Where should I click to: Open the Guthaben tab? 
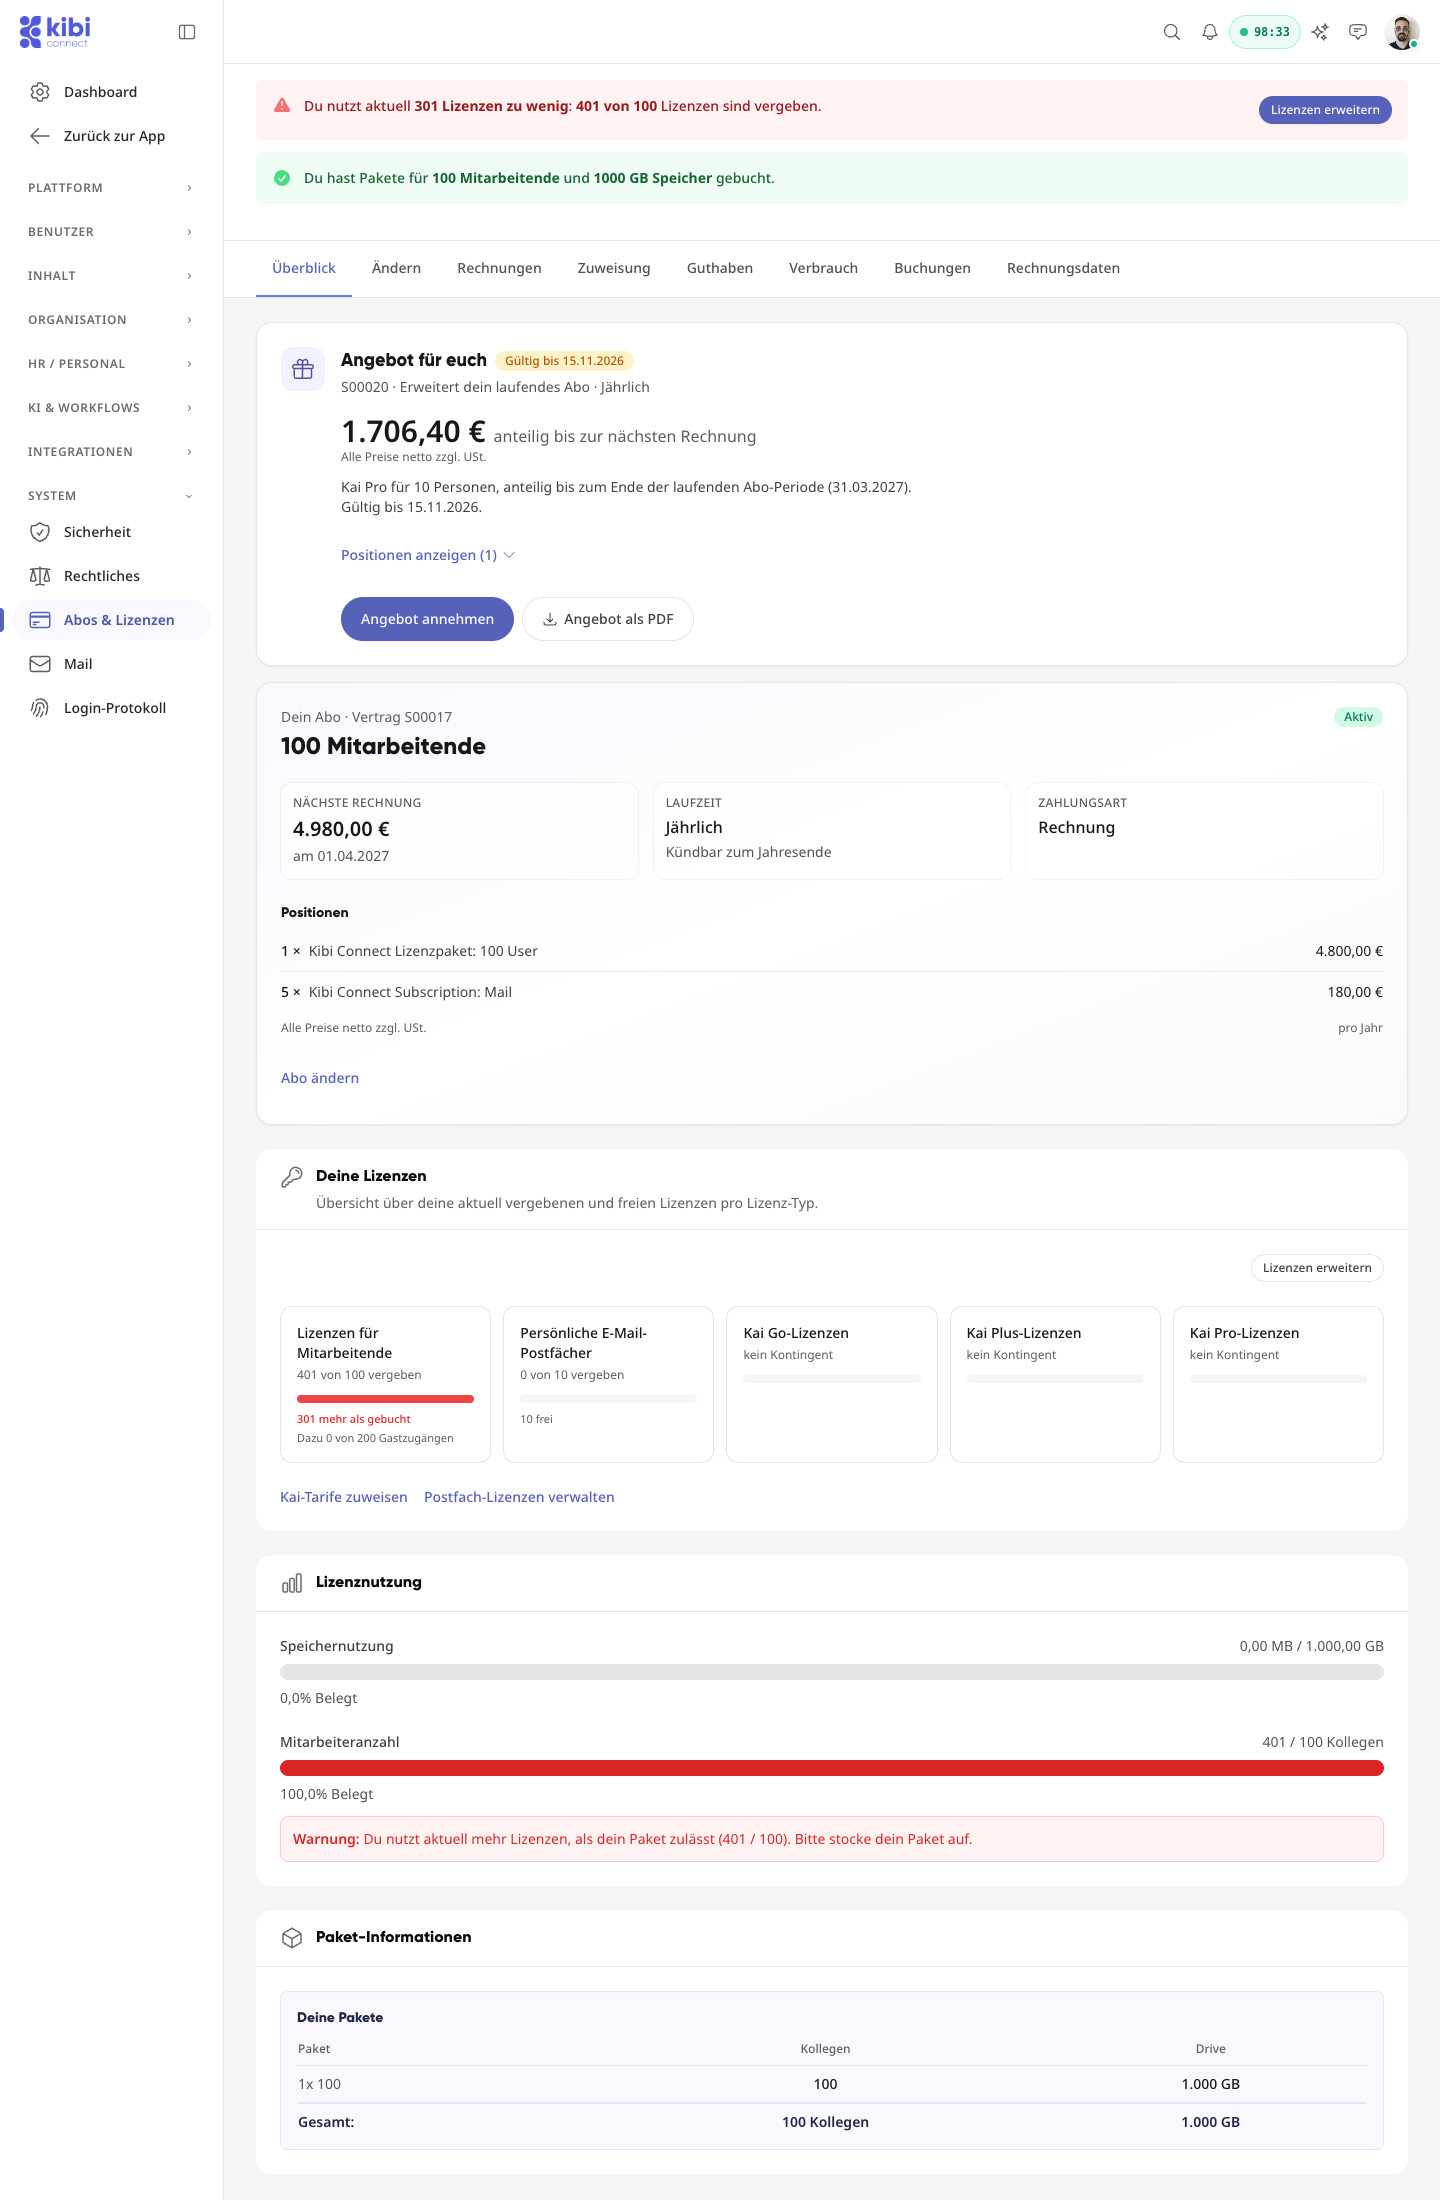(720, 268)
